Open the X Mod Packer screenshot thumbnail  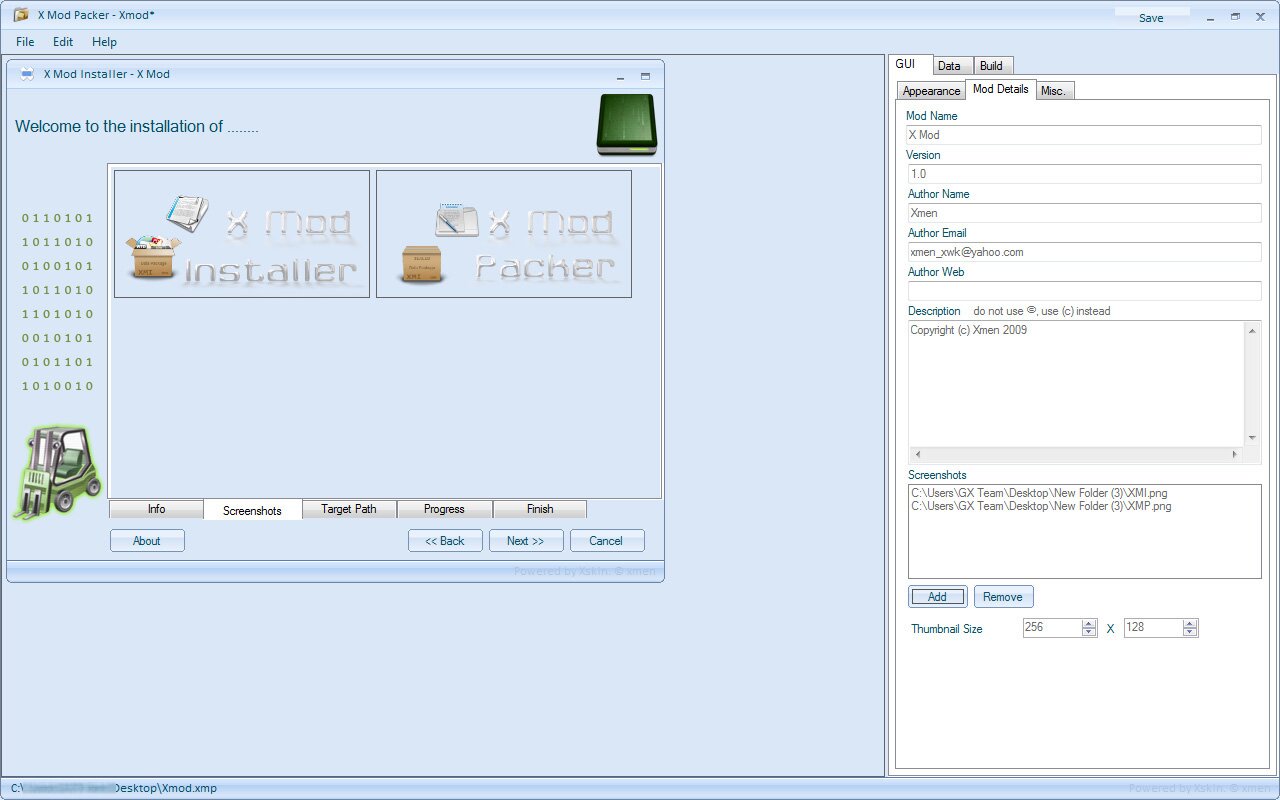pos(504,234)
